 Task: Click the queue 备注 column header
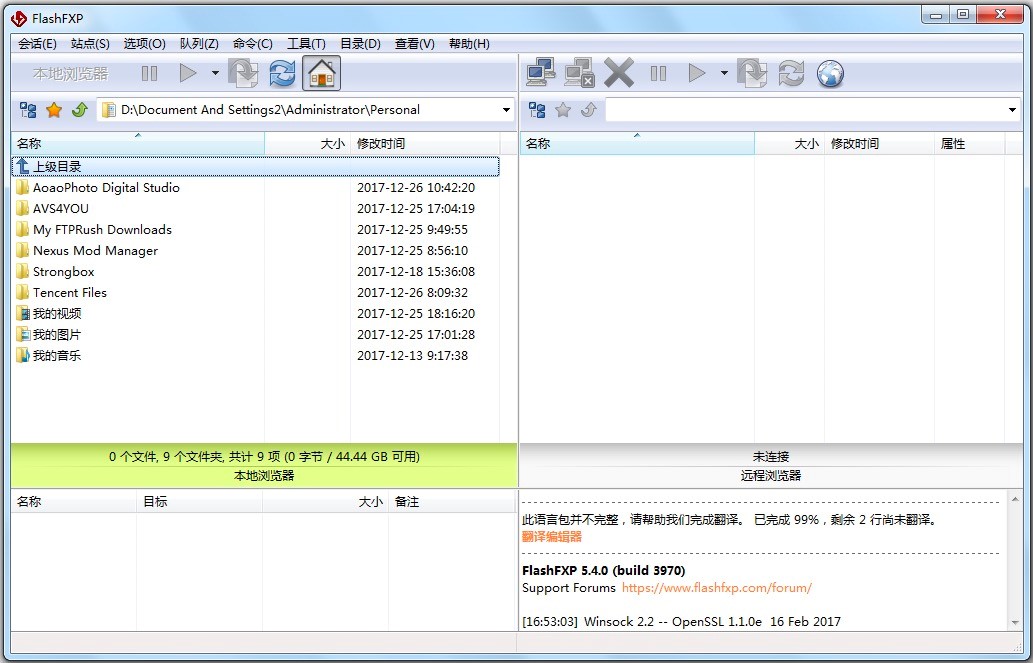(x=451, y=502)
